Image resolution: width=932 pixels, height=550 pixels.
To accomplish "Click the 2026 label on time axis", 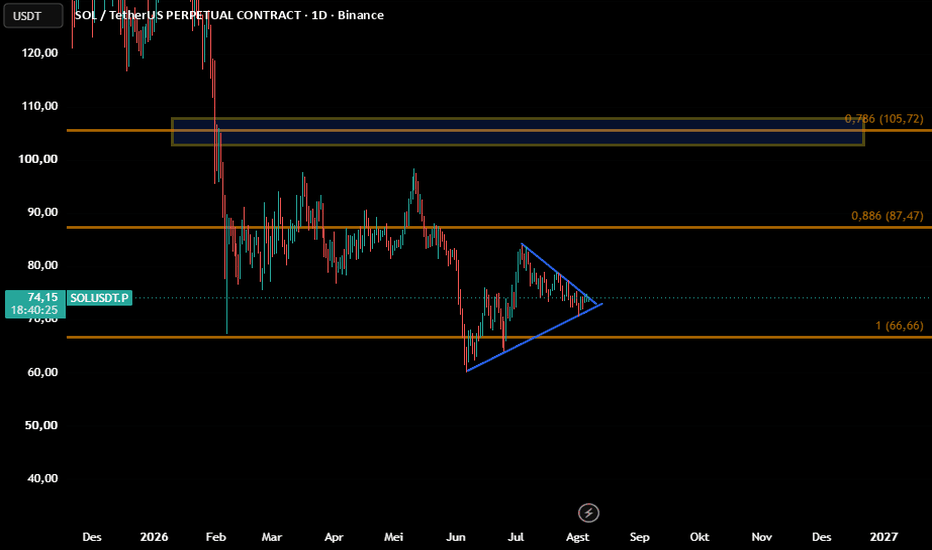I will (x=154, y=537).
